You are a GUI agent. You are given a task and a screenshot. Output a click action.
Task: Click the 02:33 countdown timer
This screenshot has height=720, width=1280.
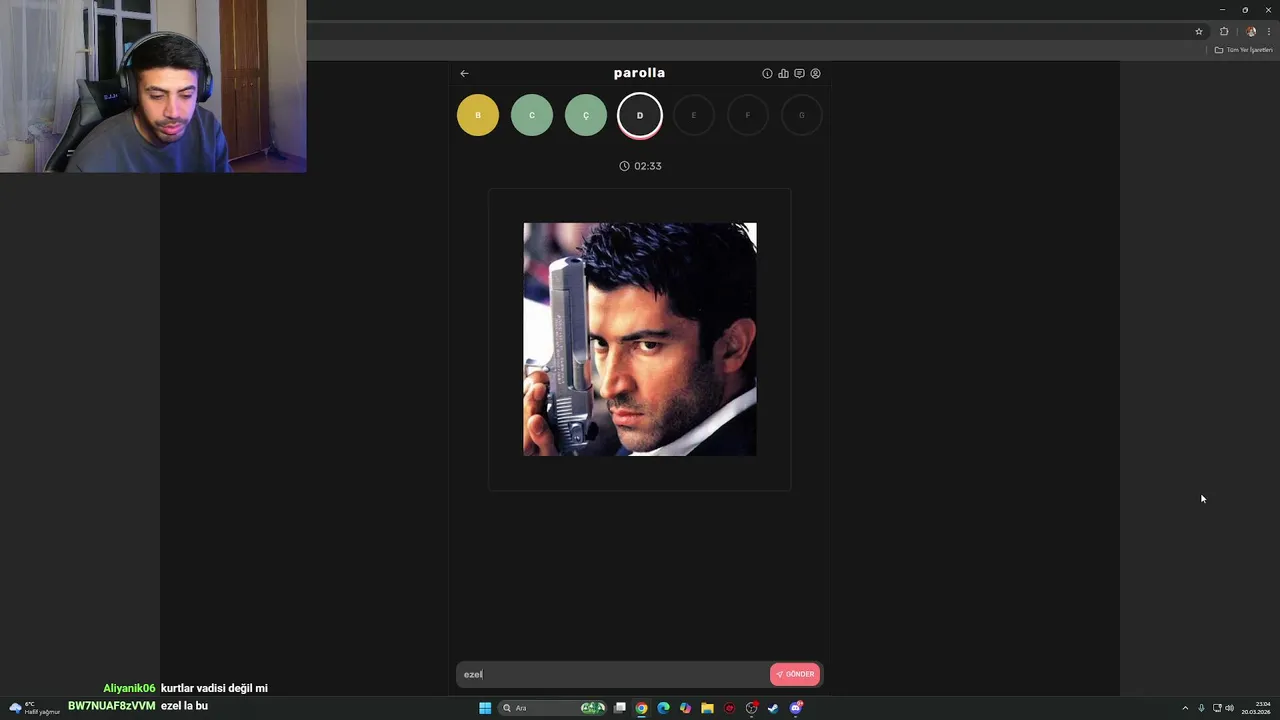click(x=640, y=166)
